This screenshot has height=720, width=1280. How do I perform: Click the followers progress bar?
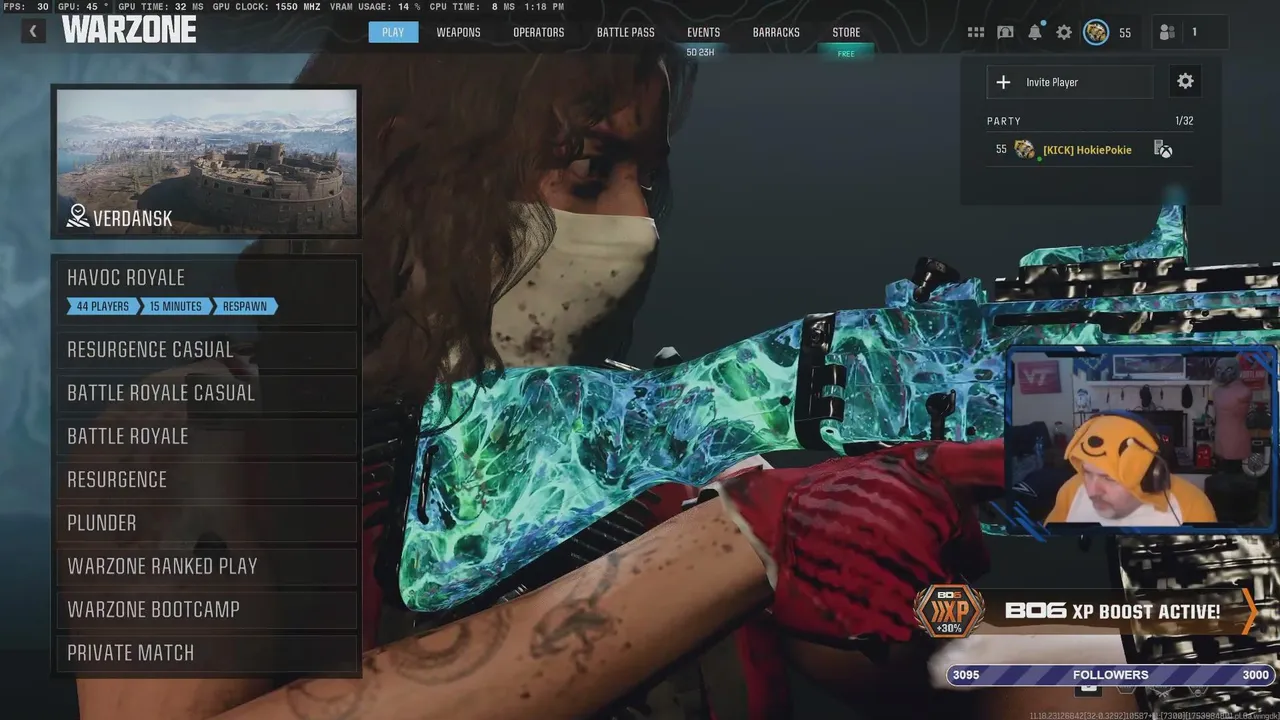1110,675
